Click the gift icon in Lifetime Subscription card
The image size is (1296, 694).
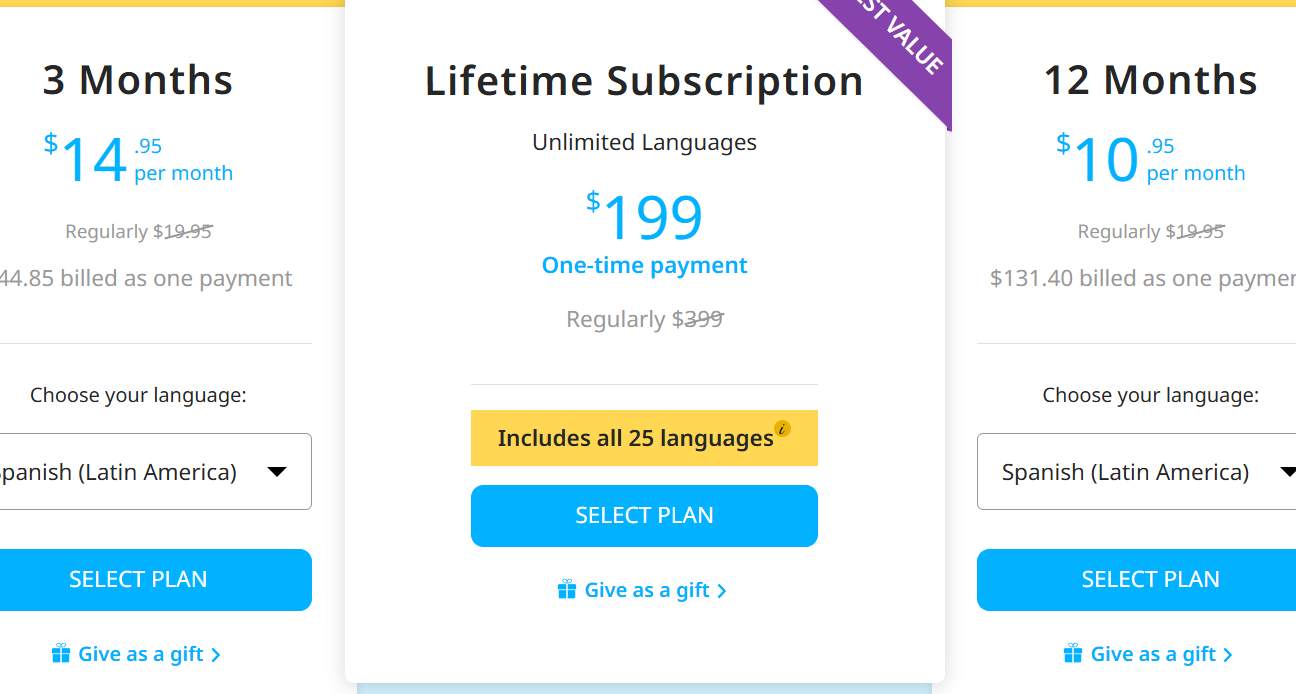[567, 590]
